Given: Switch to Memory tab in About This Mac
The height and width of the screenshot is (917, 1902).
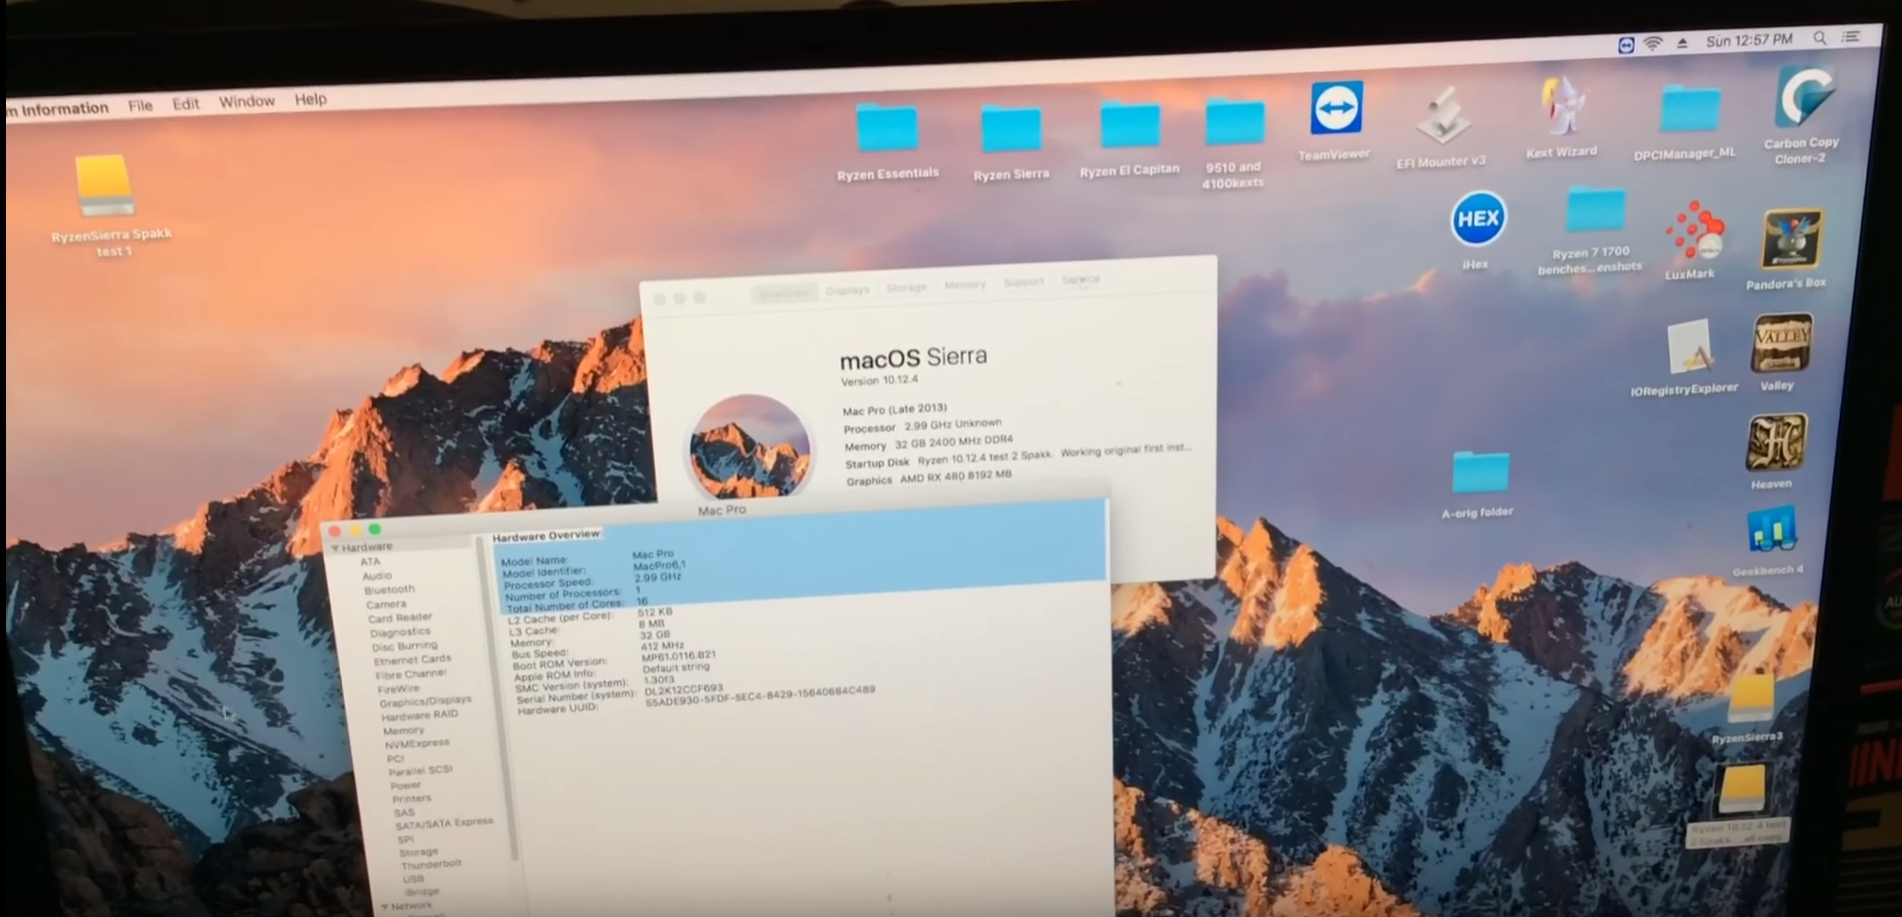Looking at the screenshot, I should coord(965,285).
